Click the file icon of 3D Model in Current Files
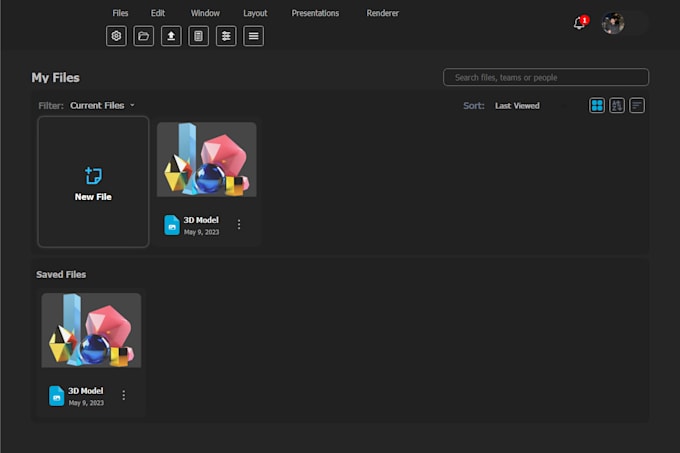 (172, 225)
